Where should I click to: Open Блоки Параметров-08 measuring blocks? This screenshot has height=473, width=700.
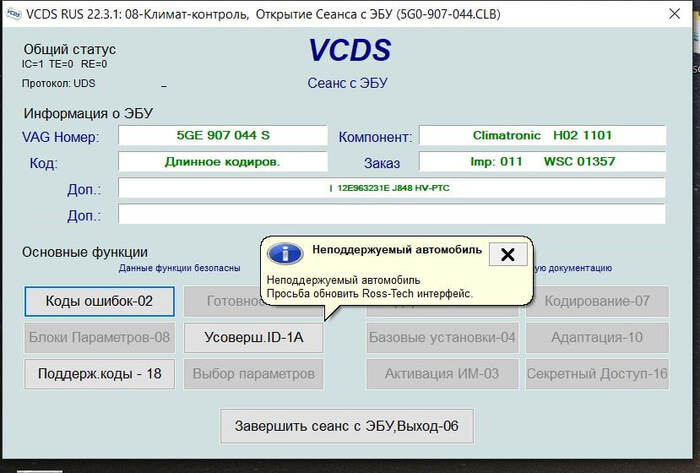(x=99, y=337)
